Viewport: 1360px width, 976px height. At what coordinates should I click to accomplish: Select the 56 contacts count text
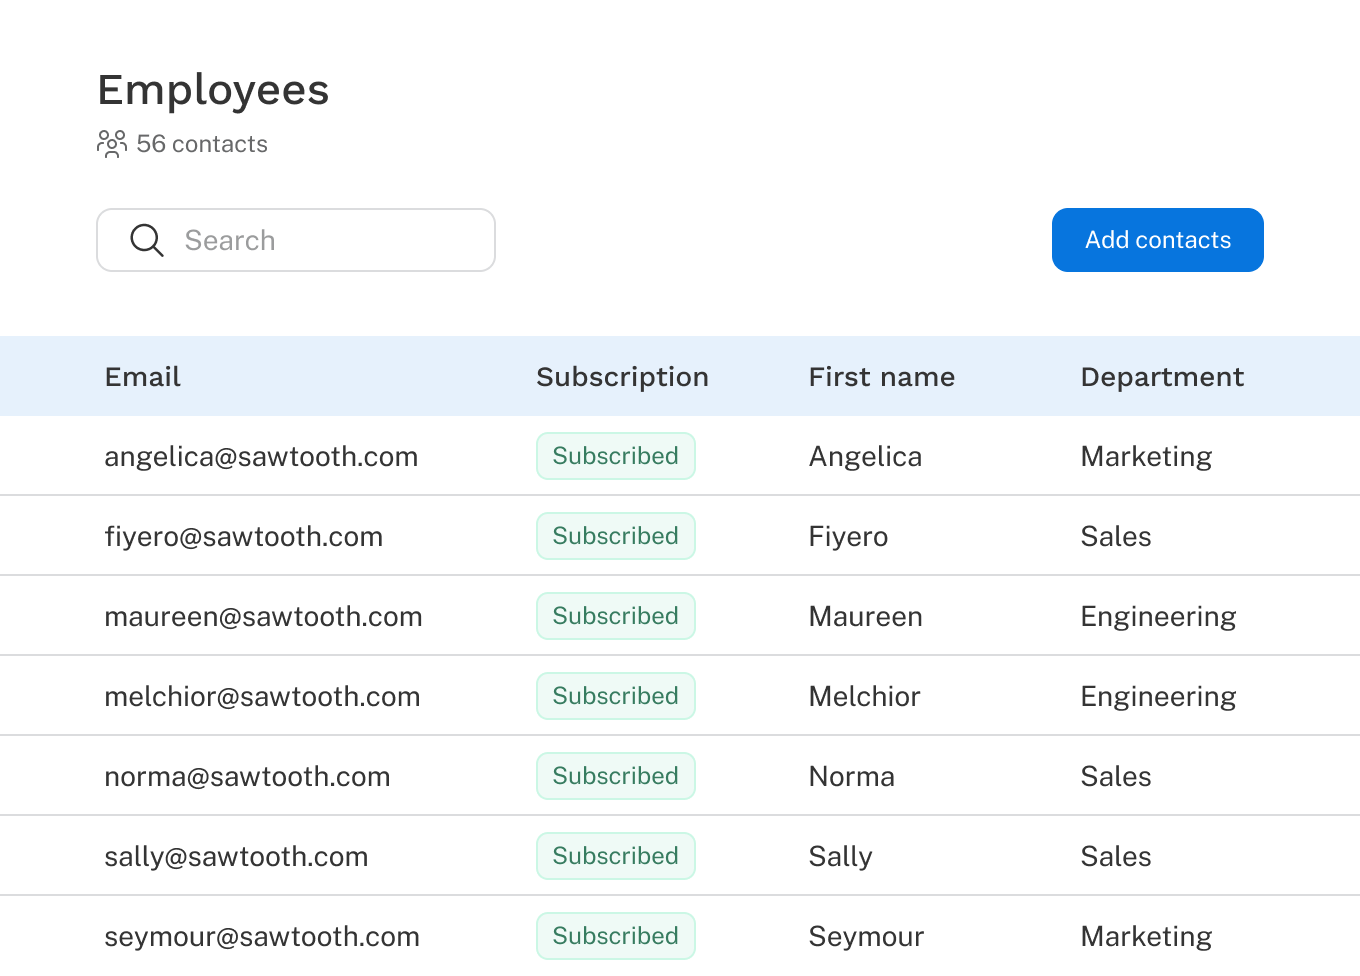pyautogui.click(x=202, y=144)
